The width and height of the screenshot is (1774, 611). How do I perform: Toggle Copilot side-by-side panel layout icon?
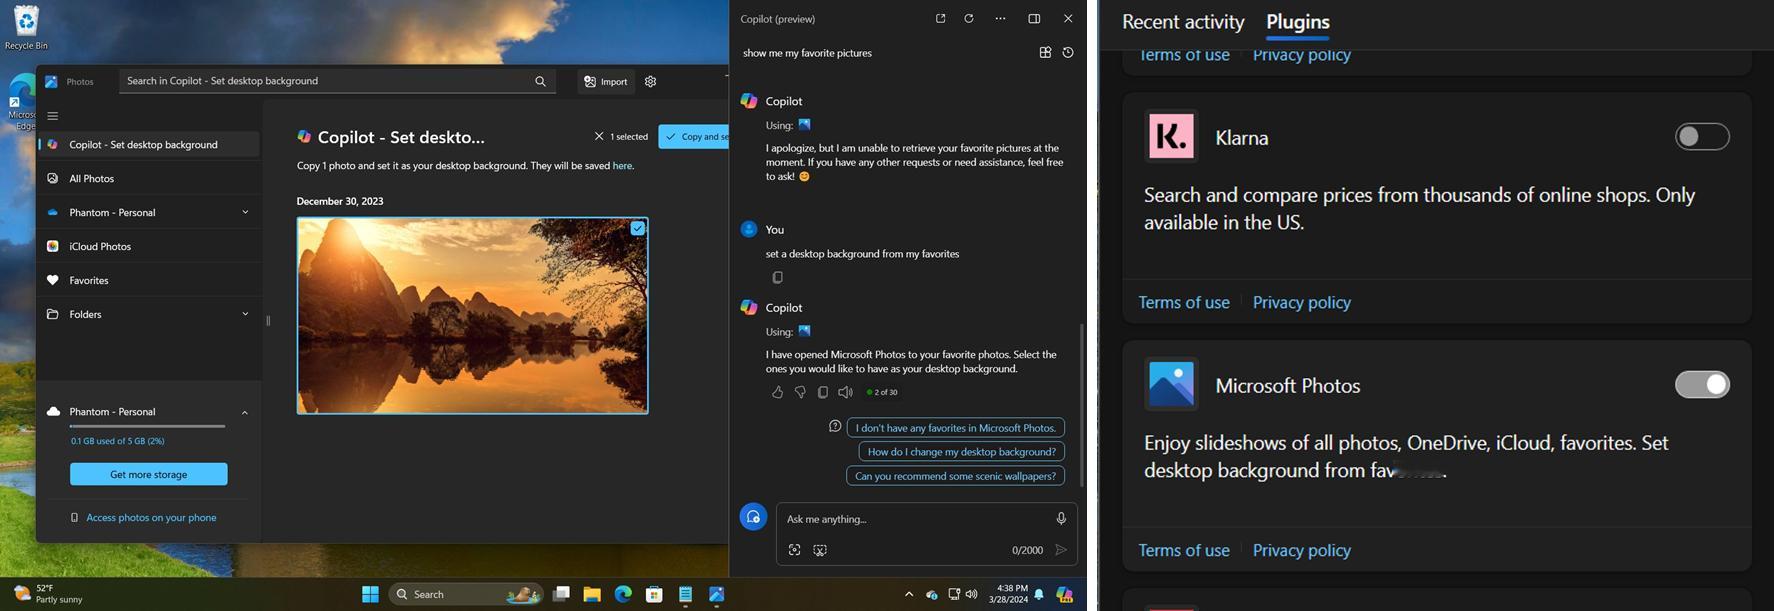[x=1034, y=19]
